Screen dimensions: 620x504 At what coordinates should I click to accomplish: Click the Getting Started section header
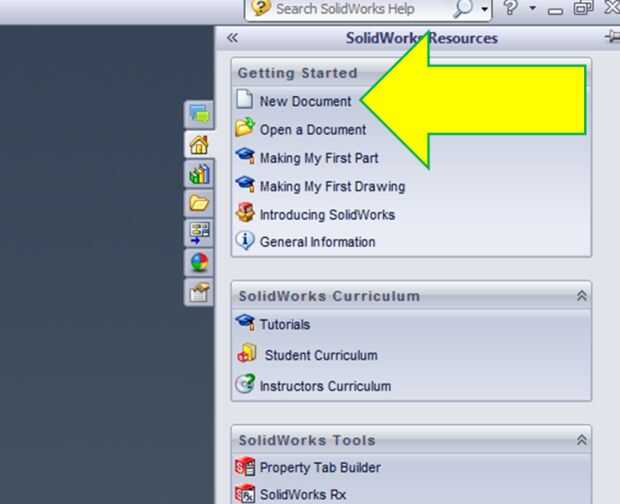(x=297, y=73)
